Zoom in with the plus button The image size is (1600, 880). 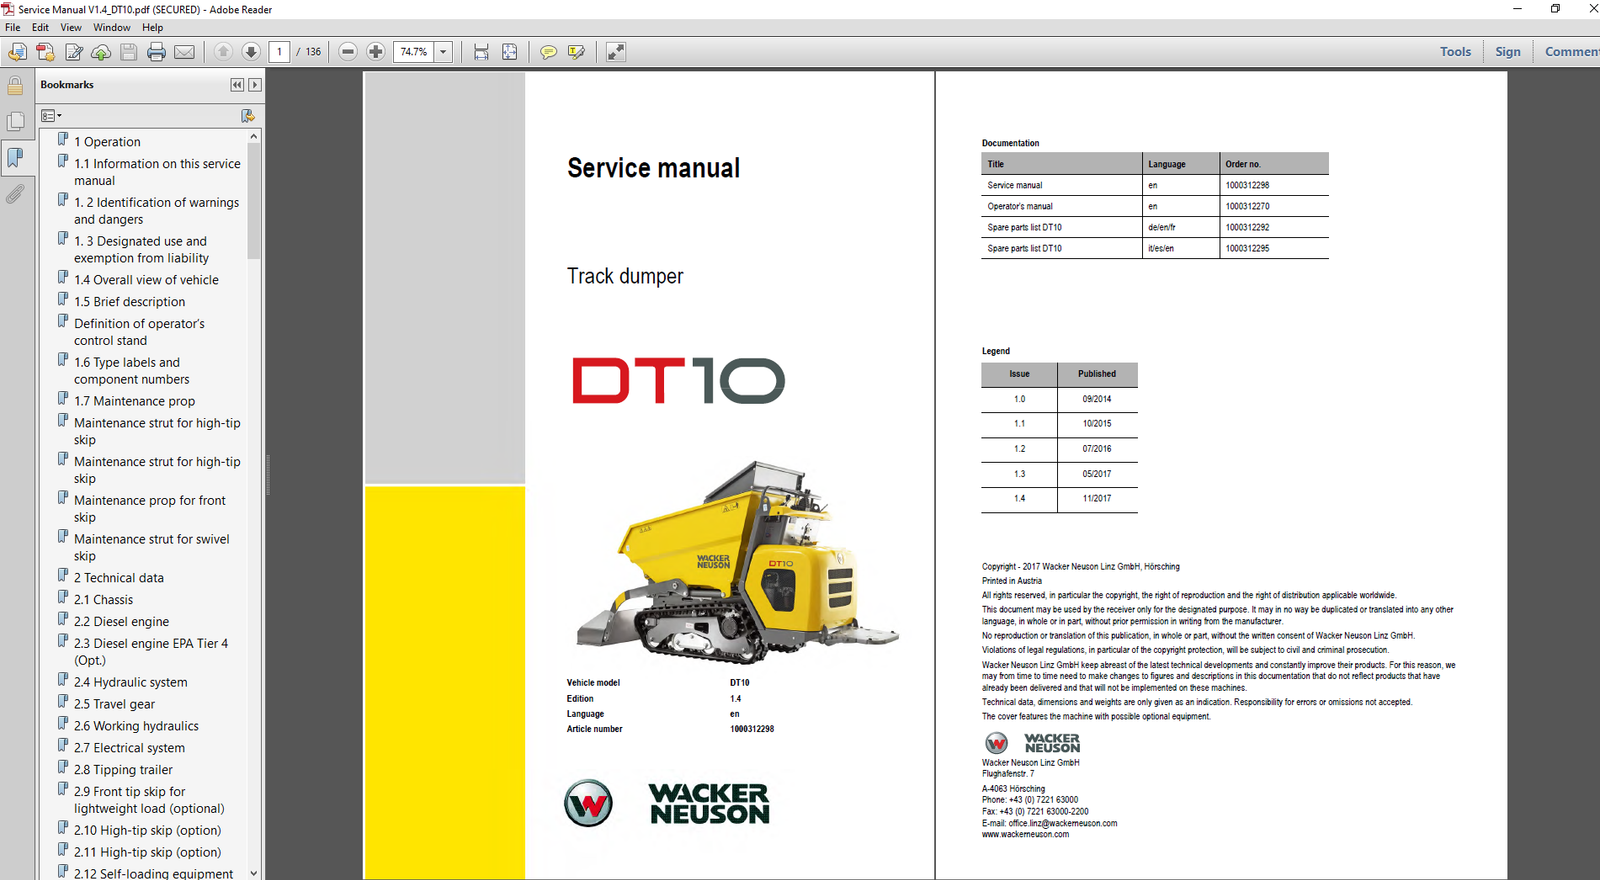pos(376,52)
